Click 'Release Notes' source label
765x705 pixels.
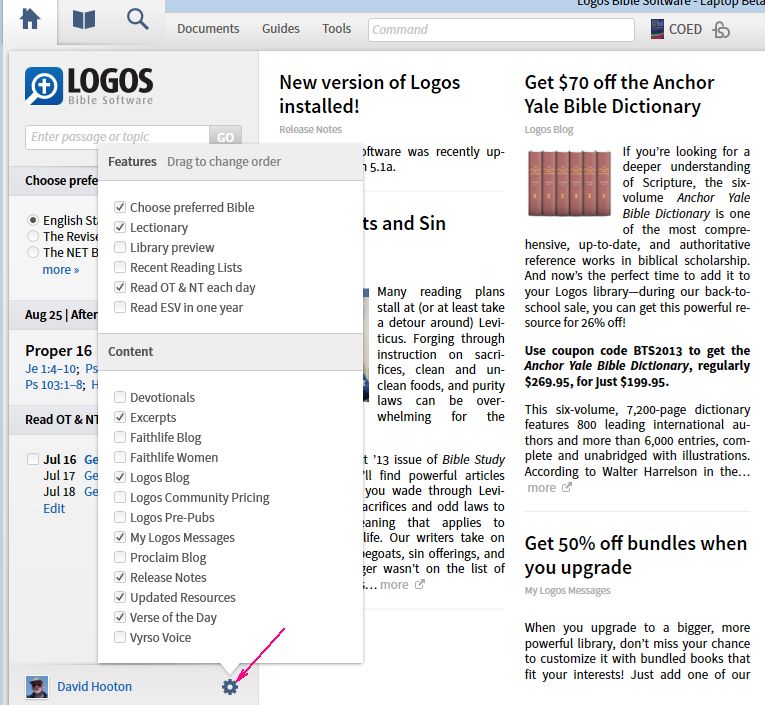click(310, 129)
